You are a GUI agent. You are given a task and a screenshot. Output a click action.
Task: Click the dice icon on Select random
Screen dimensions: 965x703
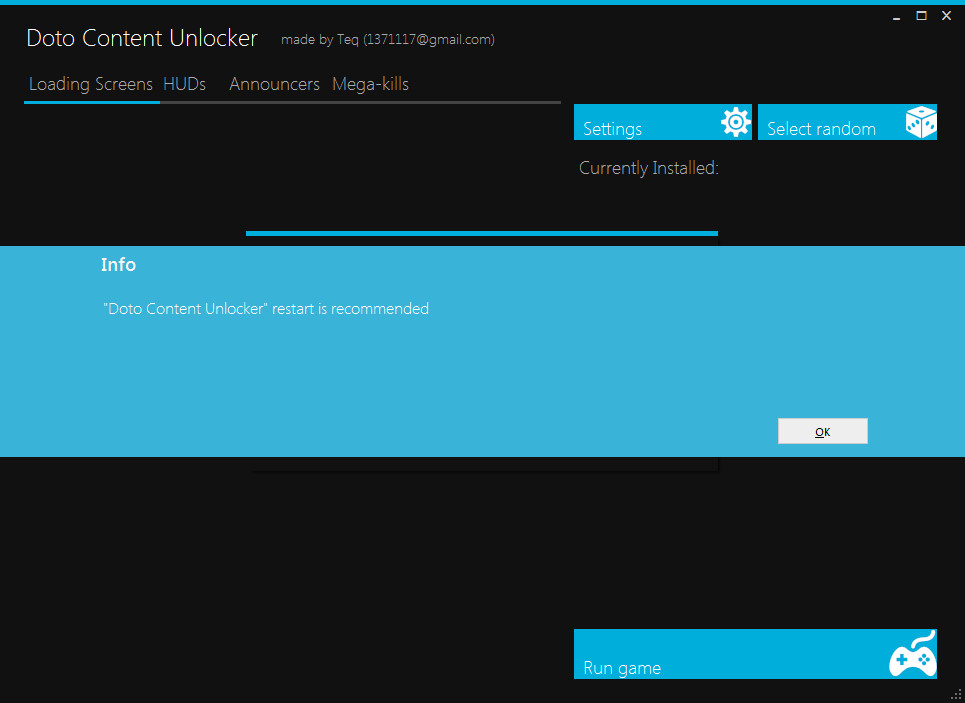pos(920,122)
